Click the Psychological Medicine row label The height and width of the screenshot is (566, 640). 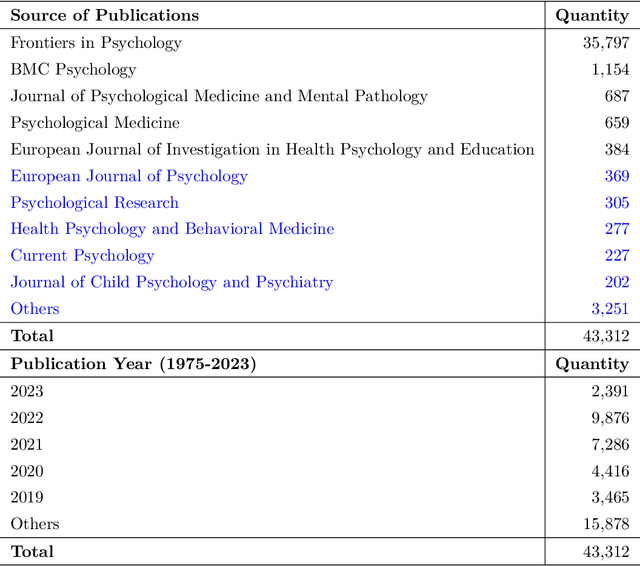(x=95, y=123)
